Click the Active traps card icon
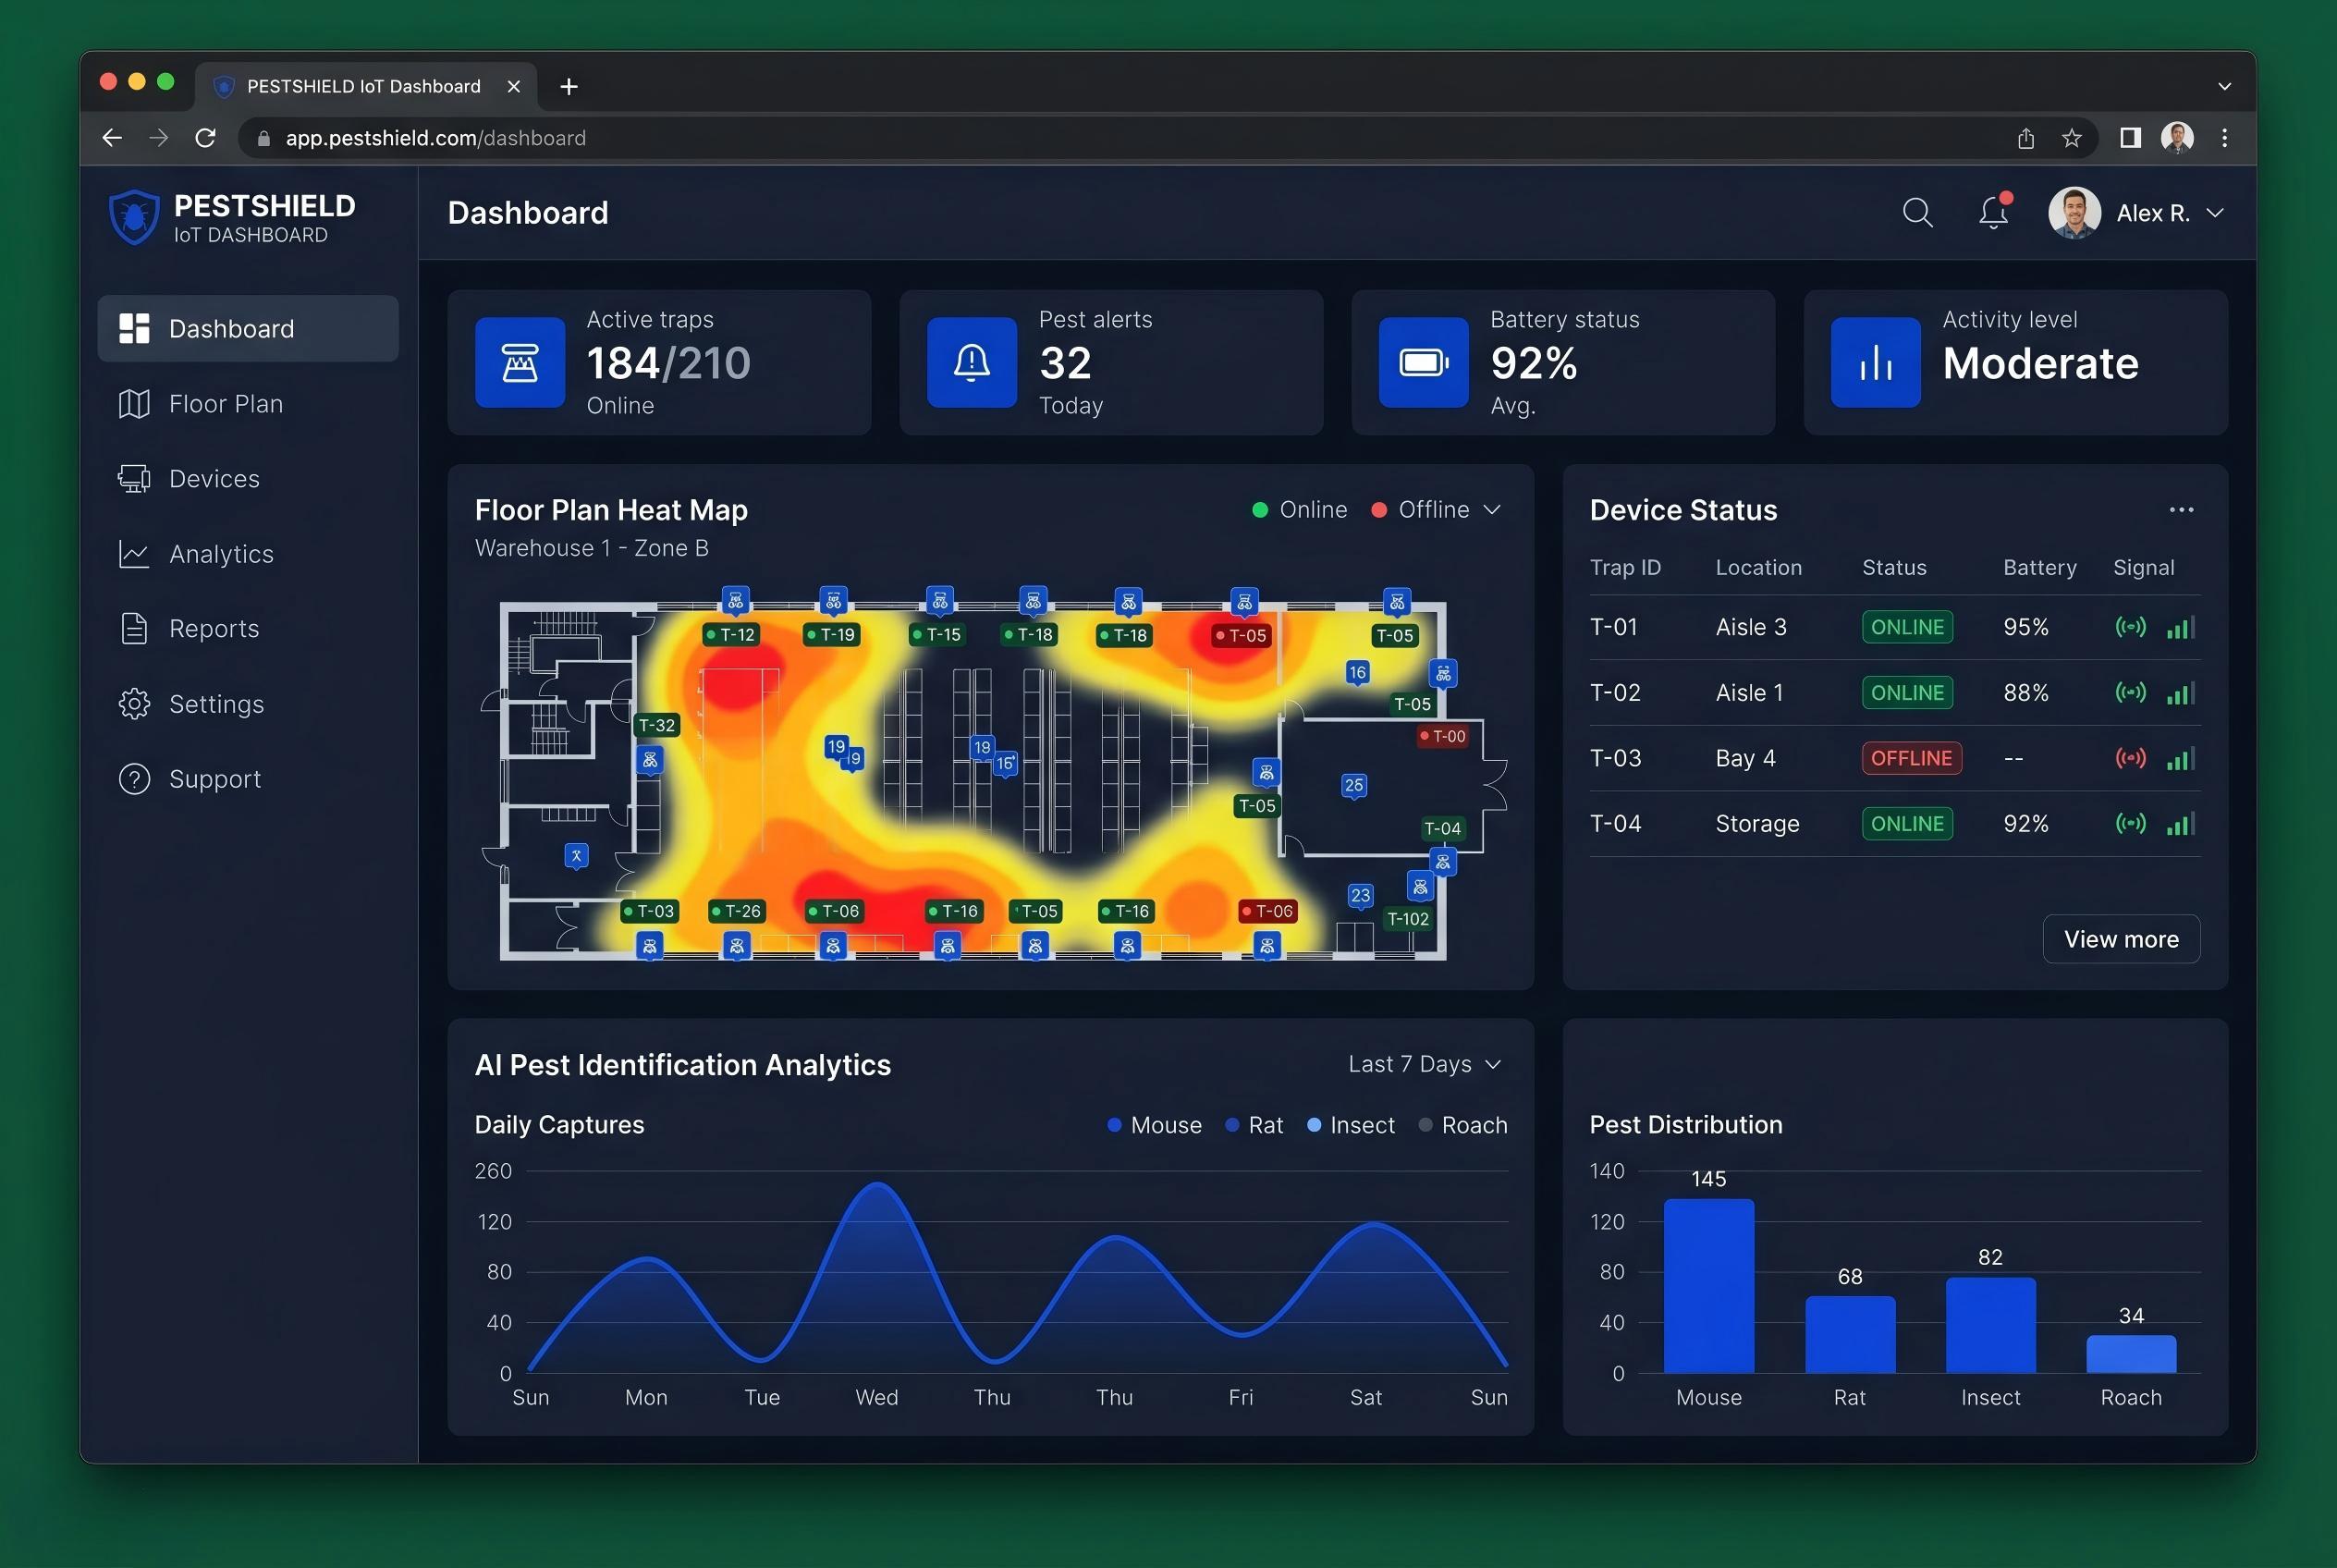Image resolution: width=2337 pixels, height=1568 pixels. point(519,362)
